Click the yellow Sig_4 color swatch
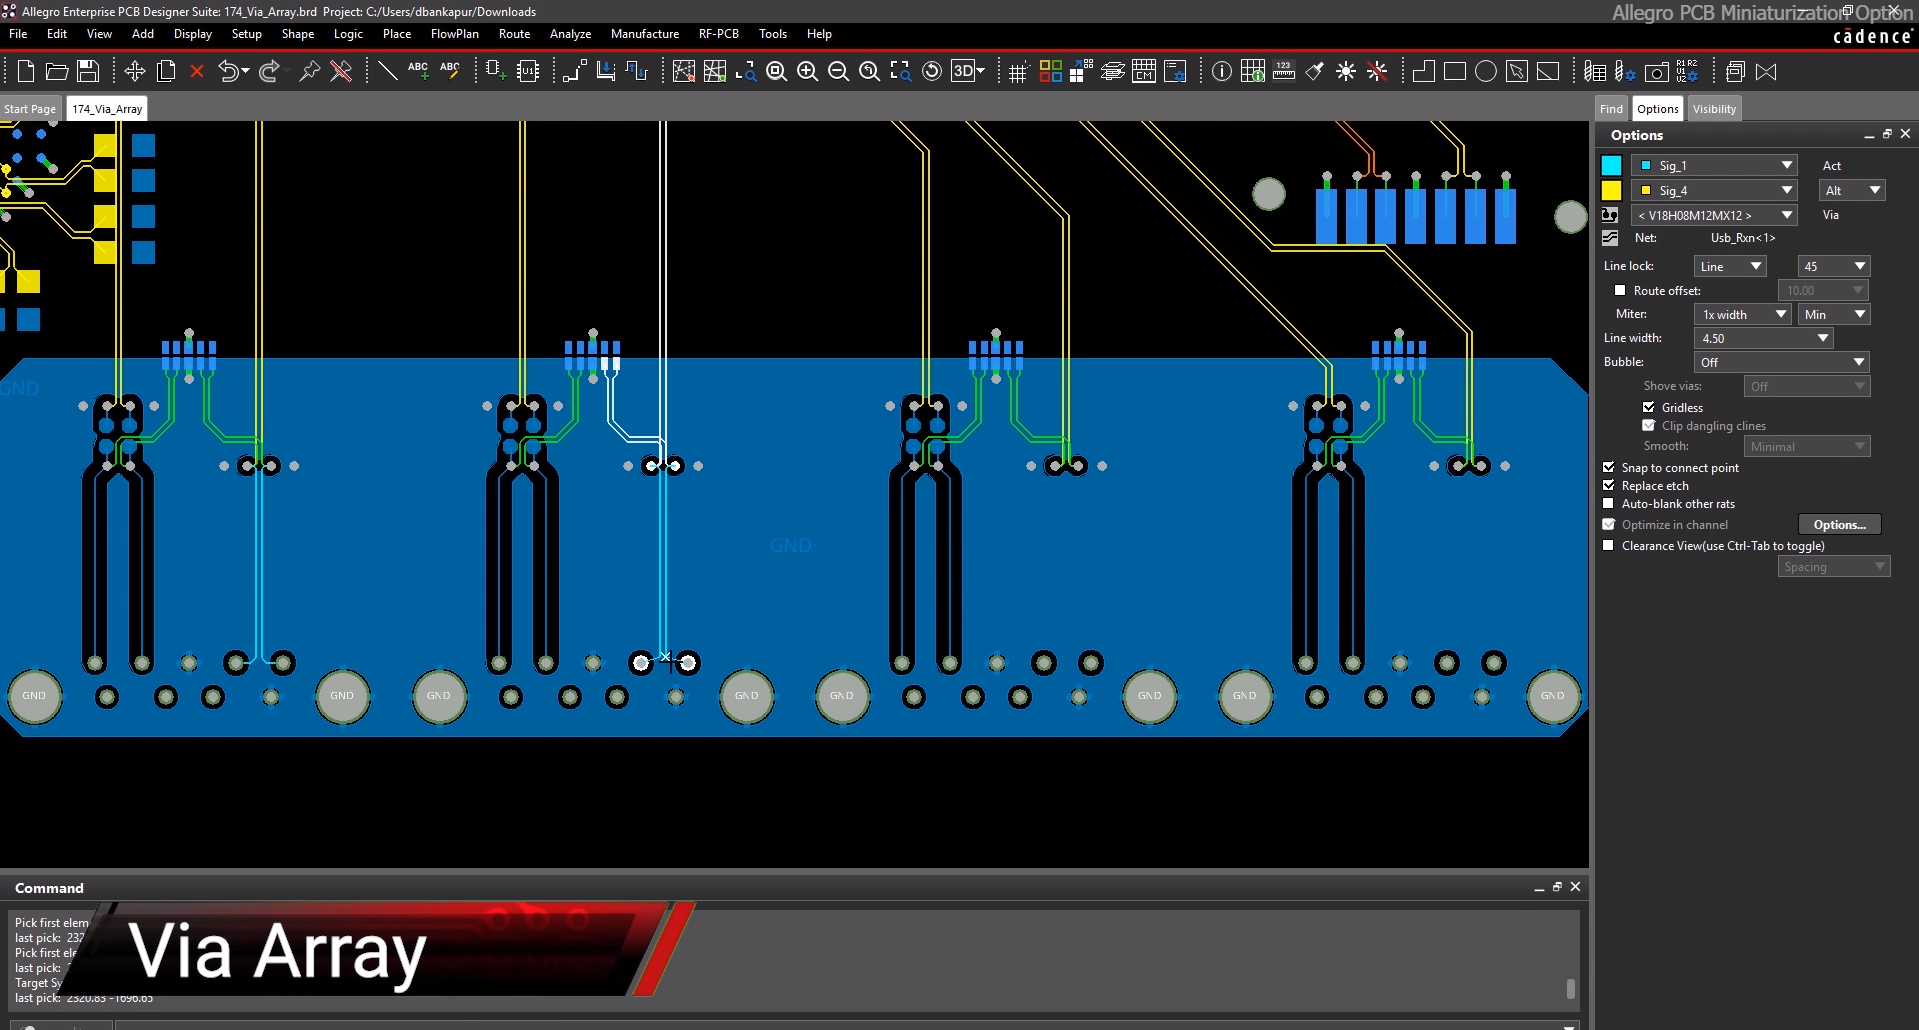 pos(1611,190)
